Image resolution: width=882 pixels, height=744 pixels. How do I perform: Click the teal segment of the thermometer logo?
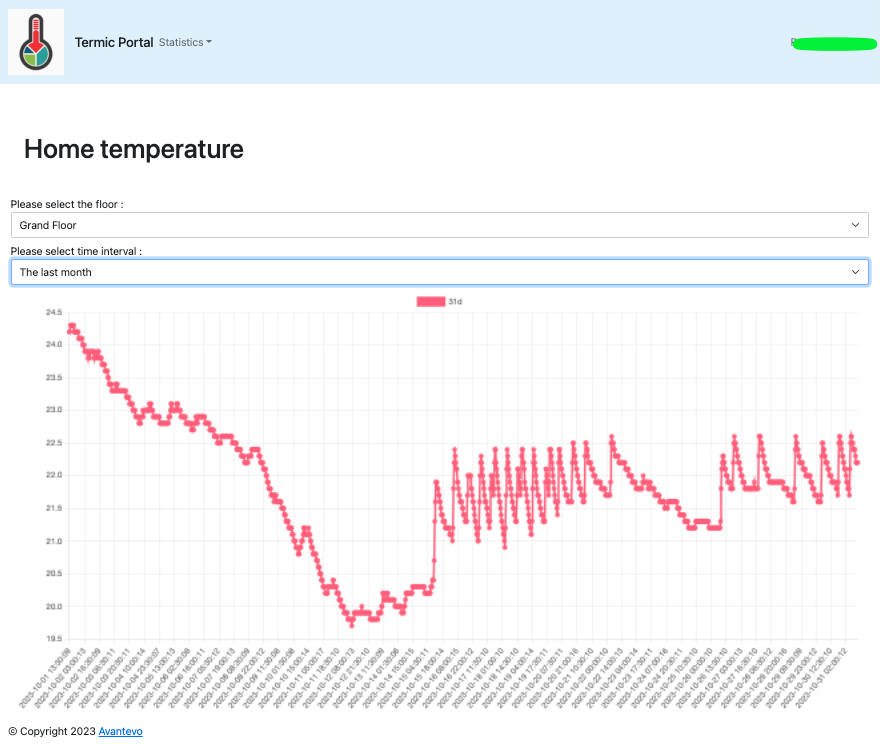click(42, 56)
